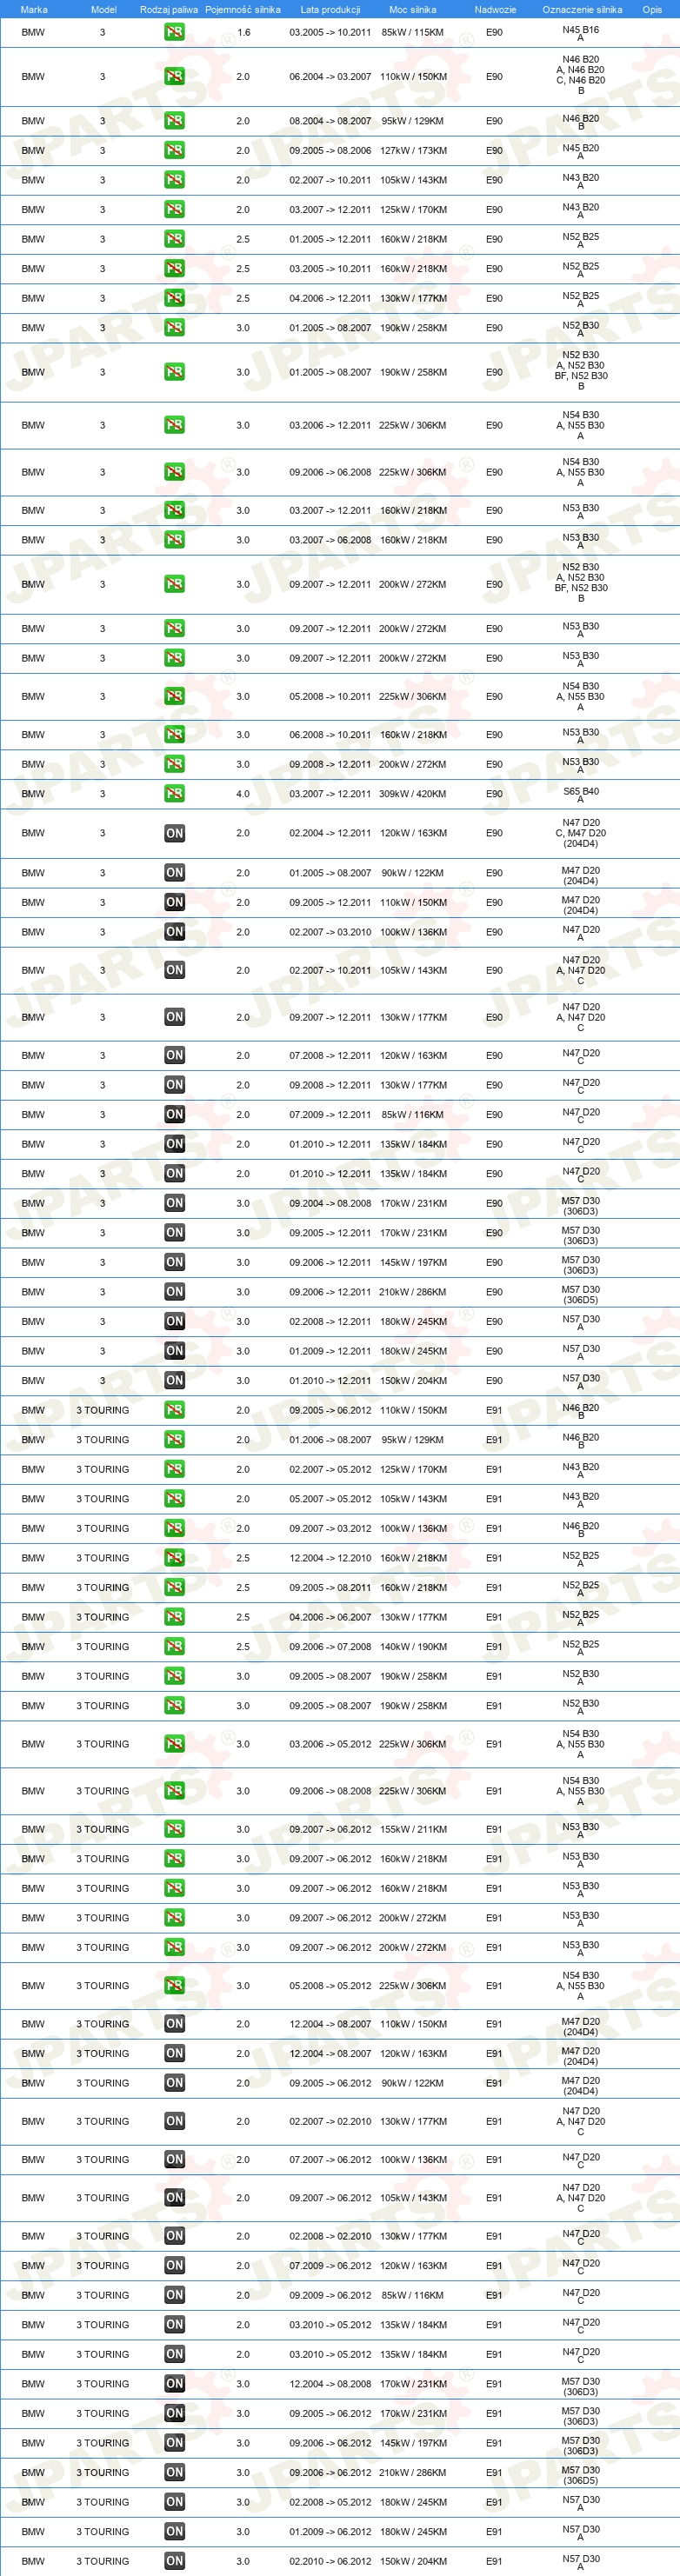
Task: Select the 140kW / 190KM power cell
Action: point(413,1646)
